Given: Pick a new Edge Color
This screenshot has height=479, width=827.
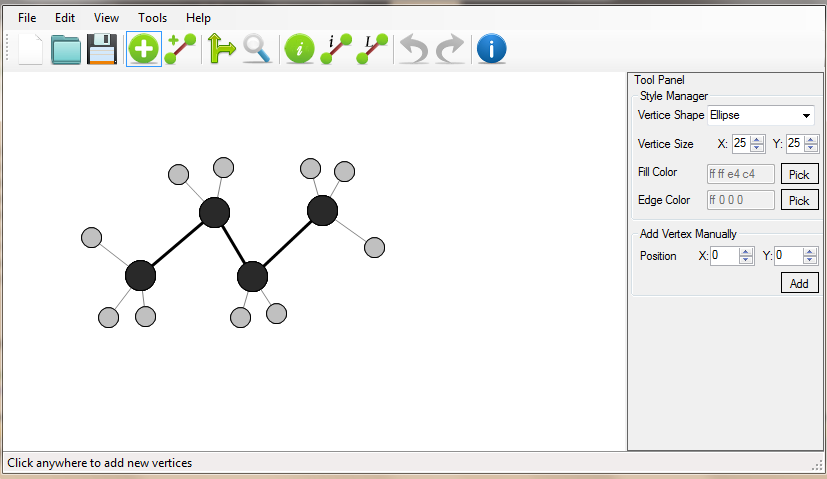Looking at the screenshot, I should click(799, 200).
